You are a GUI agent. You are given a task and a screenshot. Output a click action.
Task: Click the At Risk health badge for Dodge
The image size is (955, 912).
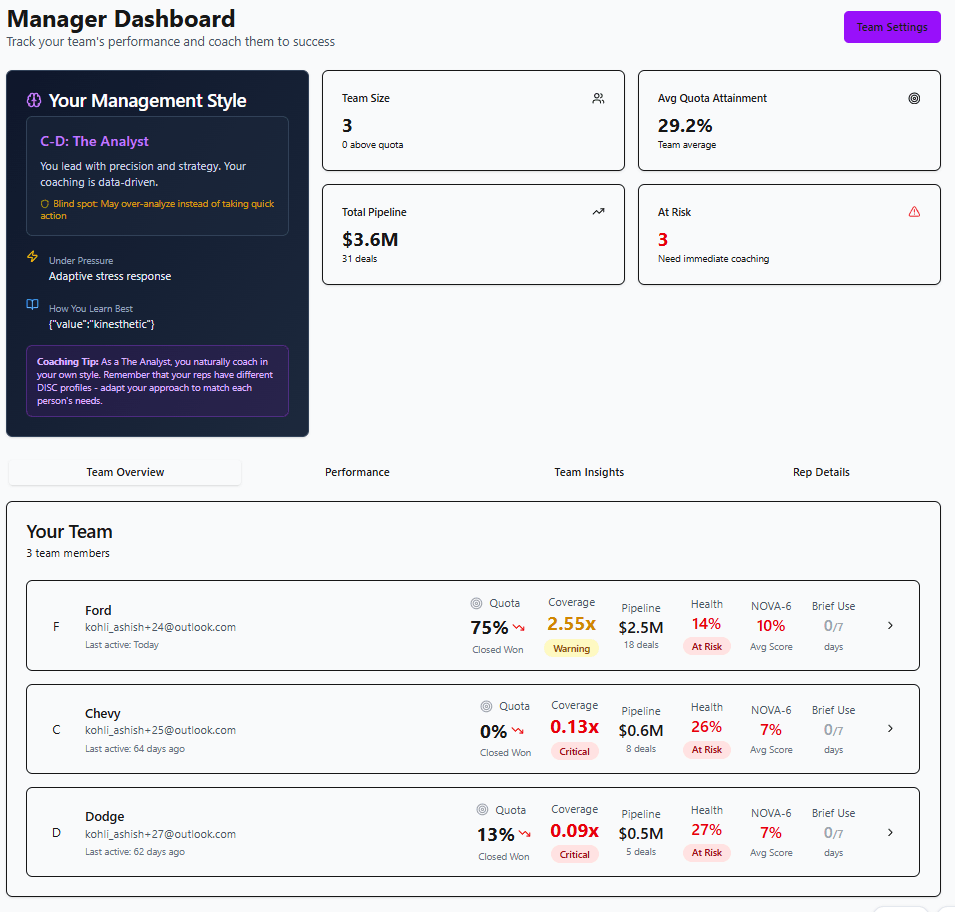pos(707,852)
